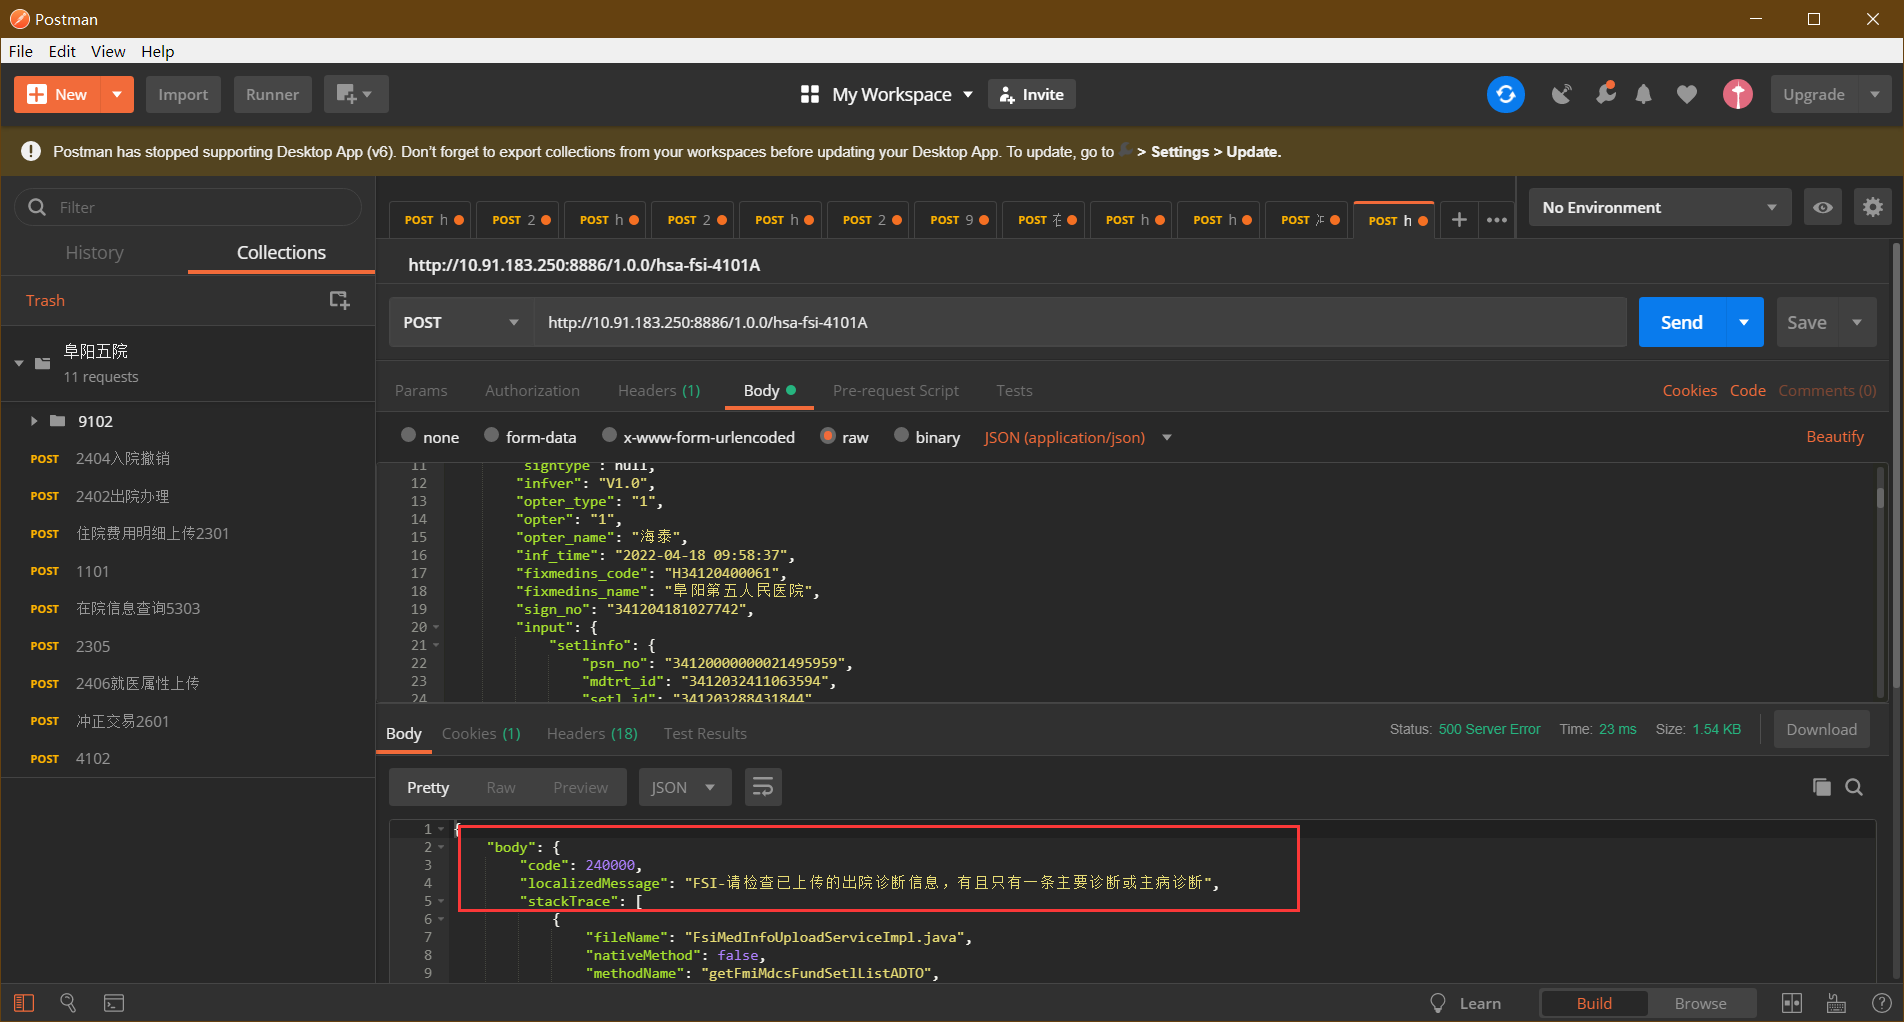The width and height of the screenshot is (1904, 1022).
Task: Switch to the History tab
Action: [94, 253]
